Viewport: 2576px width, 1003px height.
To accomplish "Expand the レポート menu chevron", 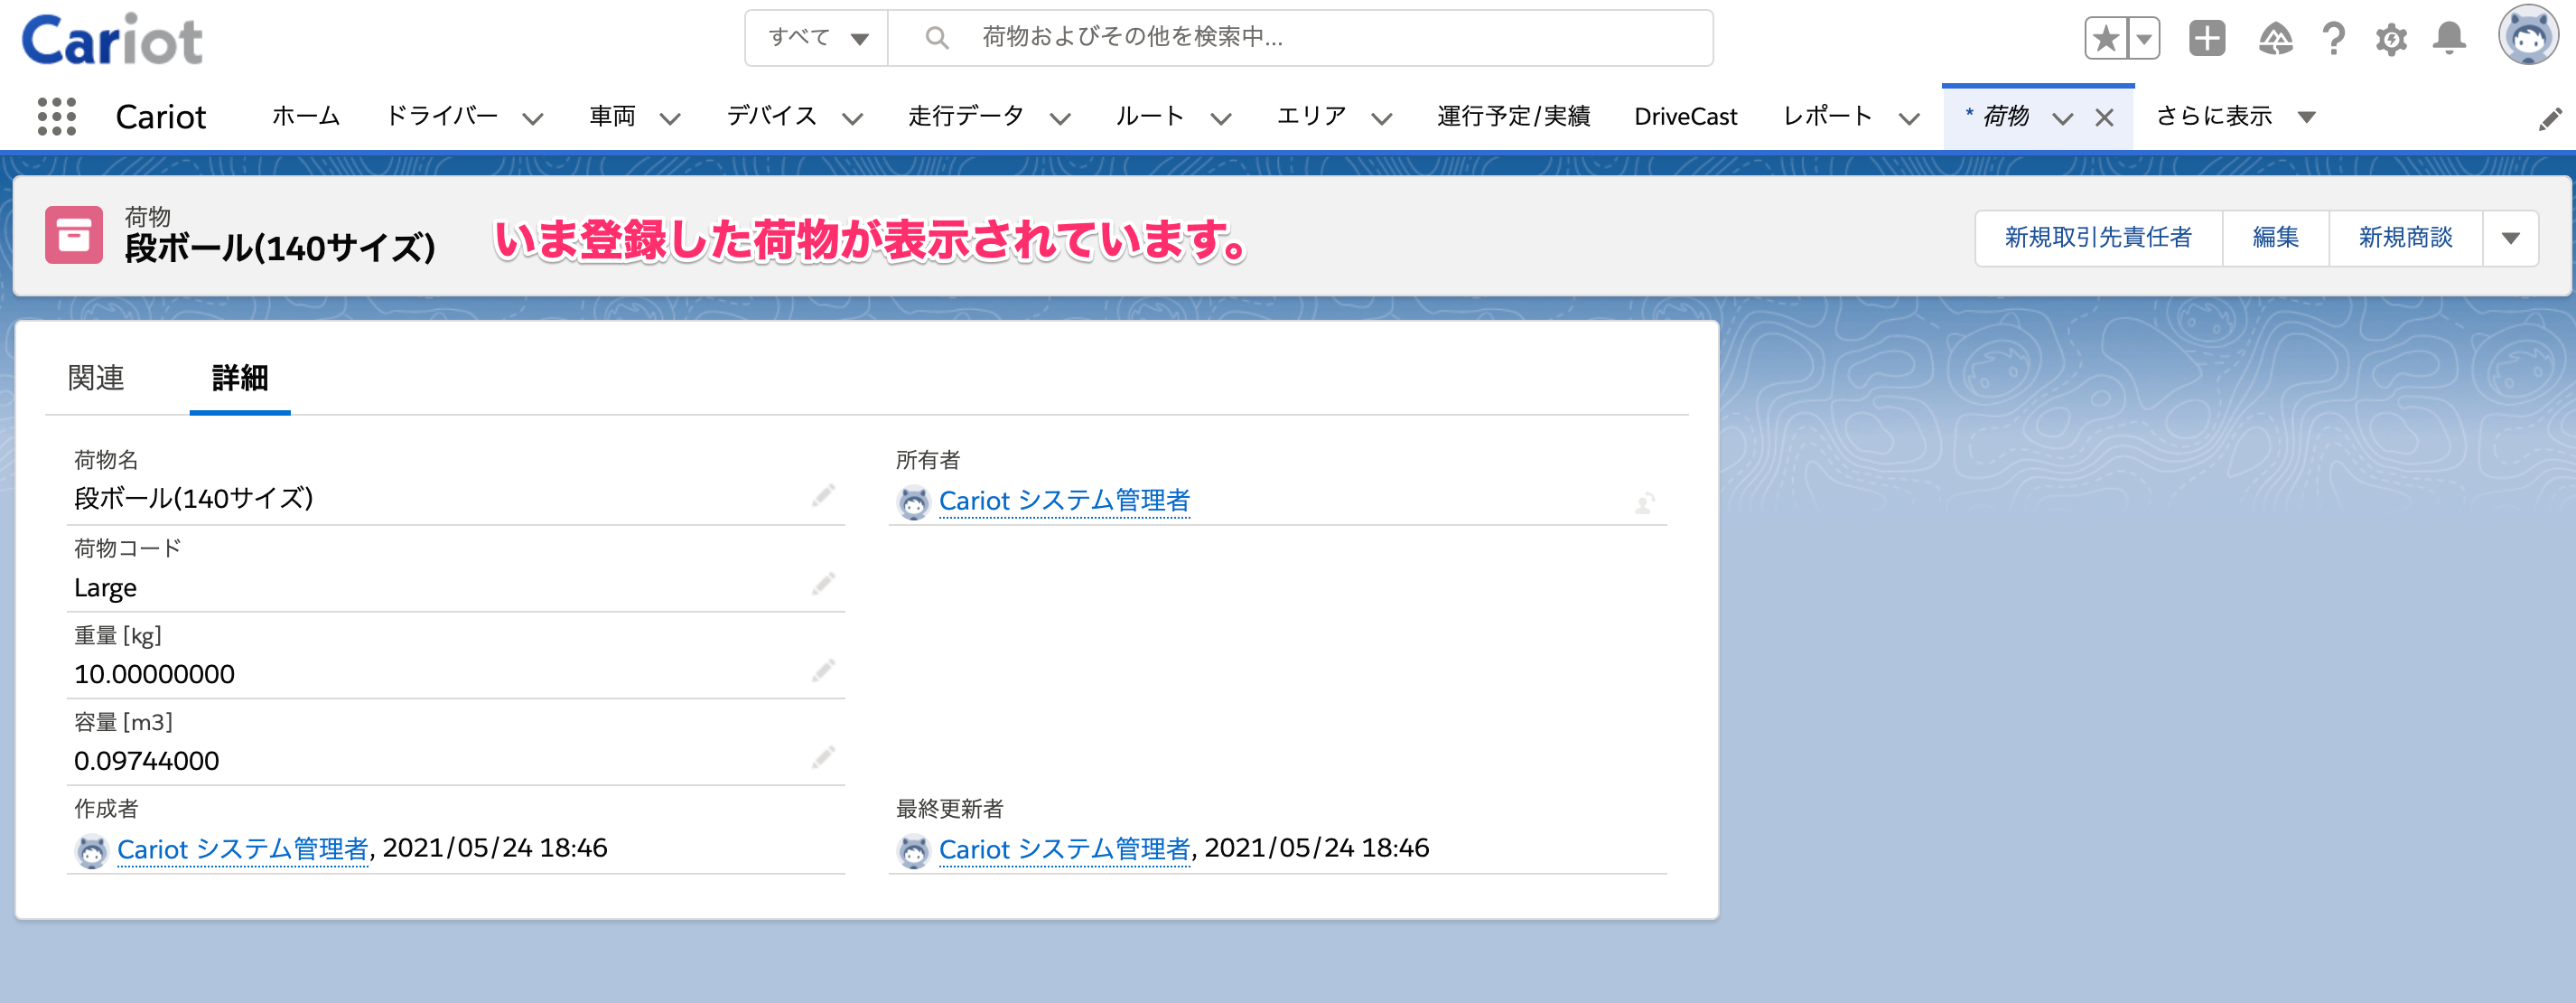I will click(1909, 119).
